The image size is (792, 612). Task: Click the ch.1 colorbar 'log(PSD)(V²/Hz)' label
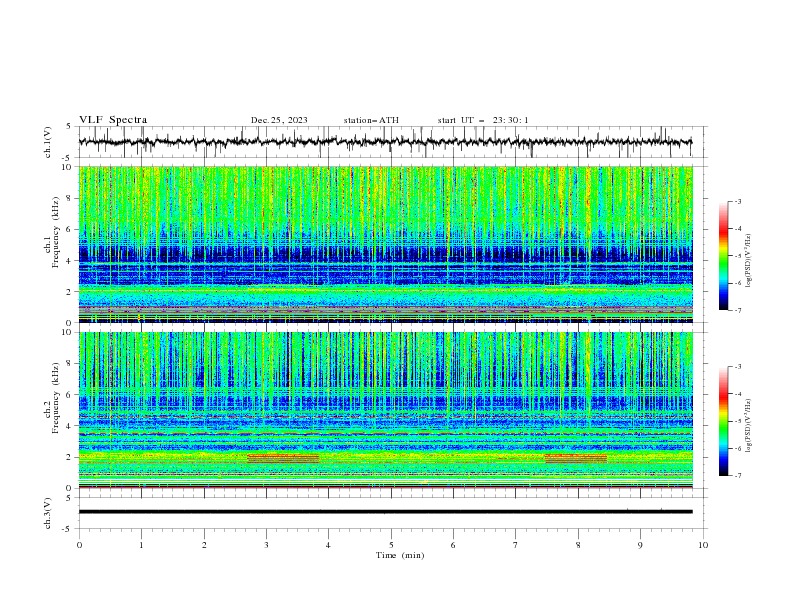748,261
